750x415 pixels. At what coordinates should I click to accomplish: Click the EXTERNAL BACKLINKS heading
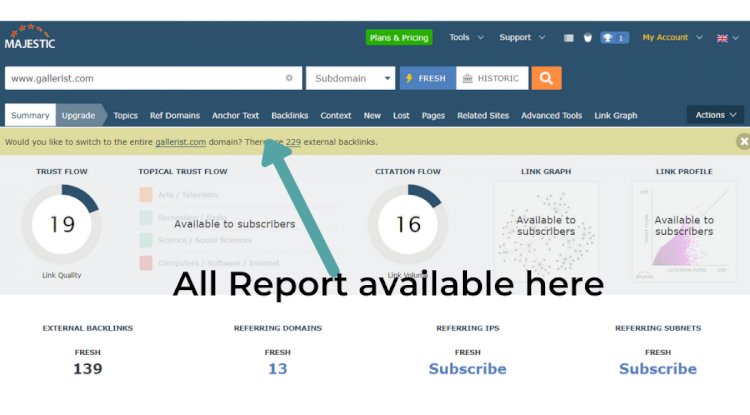pyautogui.click(x=88, y=328)
